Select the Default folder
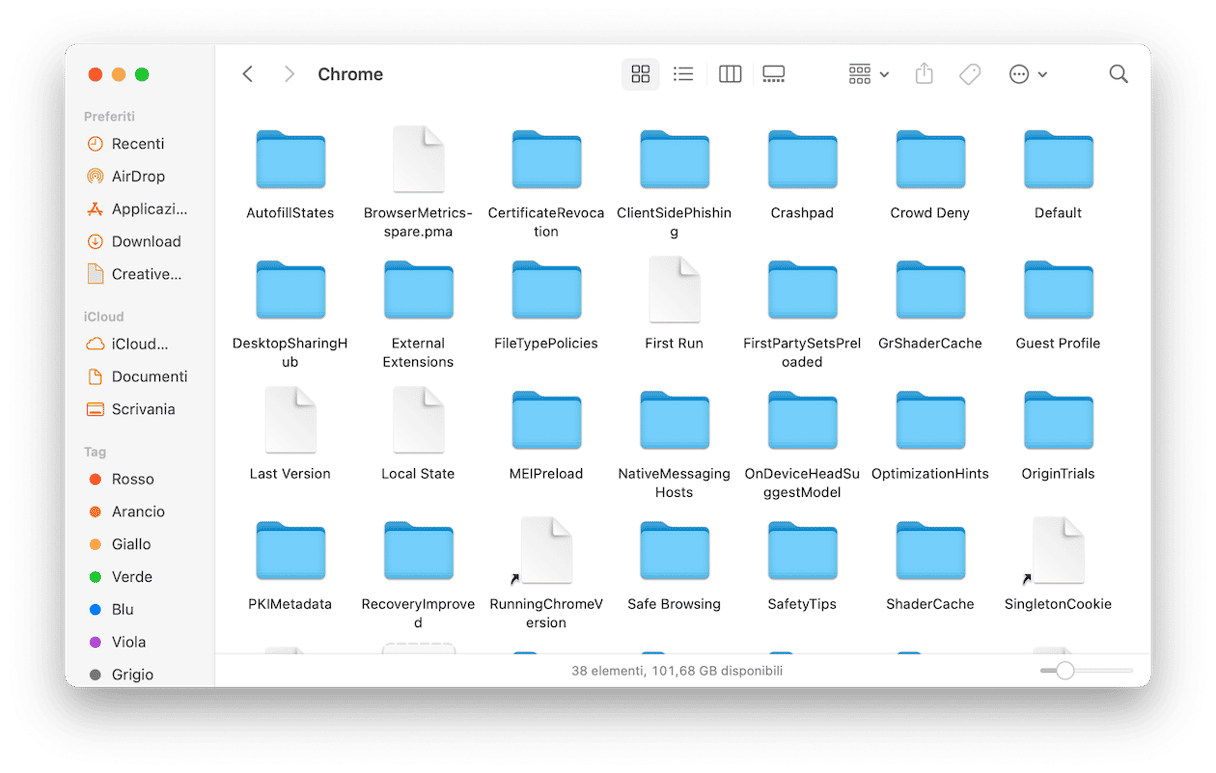The width and height of the screenshot is (1216, 773). (x=1058, y=160)
